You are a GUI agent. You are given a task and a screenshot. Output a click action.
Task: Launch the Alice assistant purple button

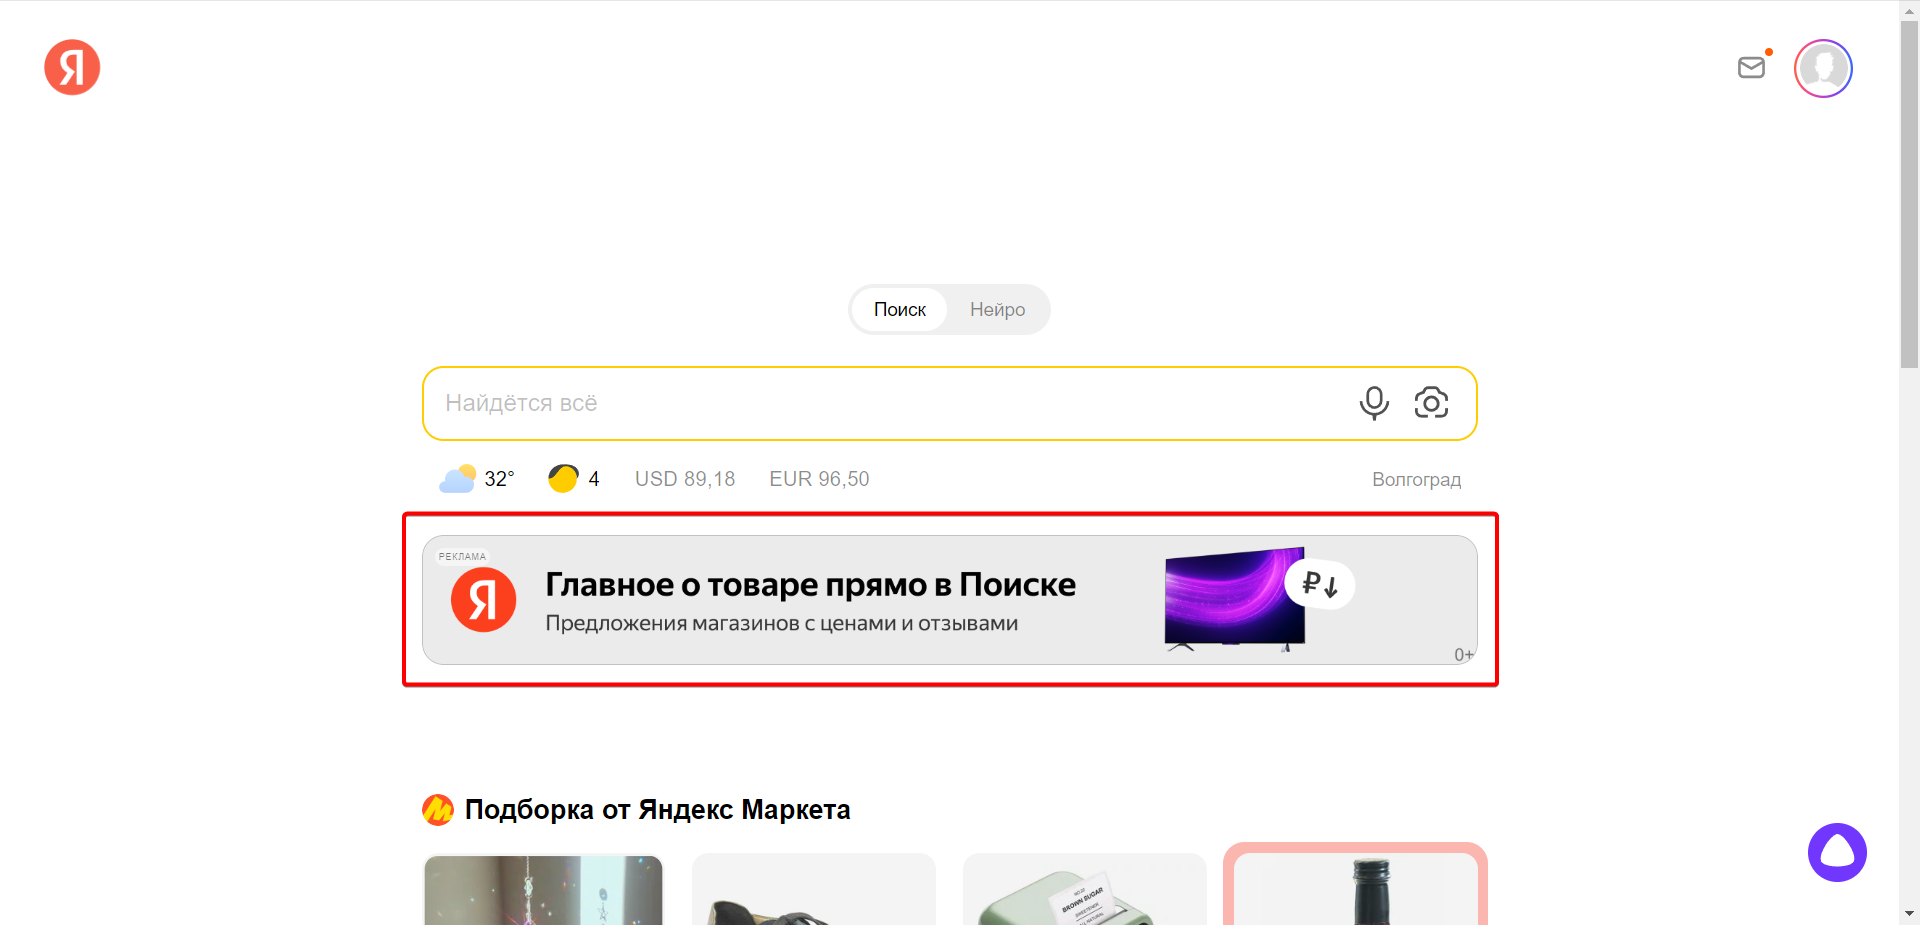point(1837,852)
